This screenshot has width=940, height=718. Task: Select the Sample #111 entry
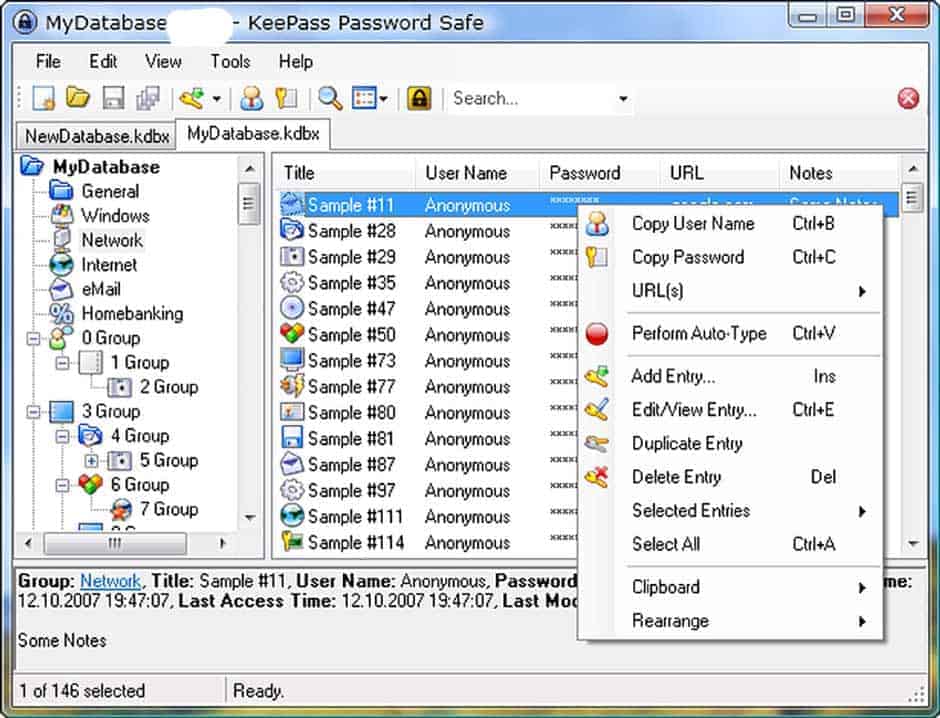[355, 517]
